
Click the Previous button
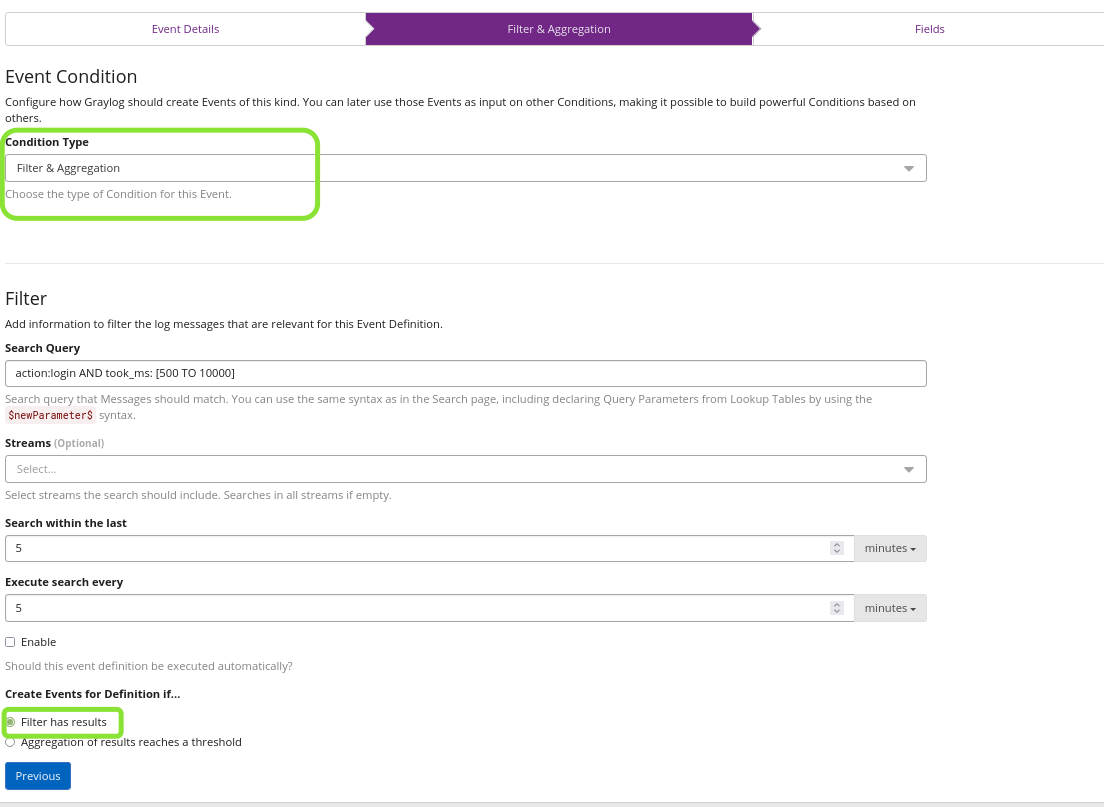pos(38,776)
